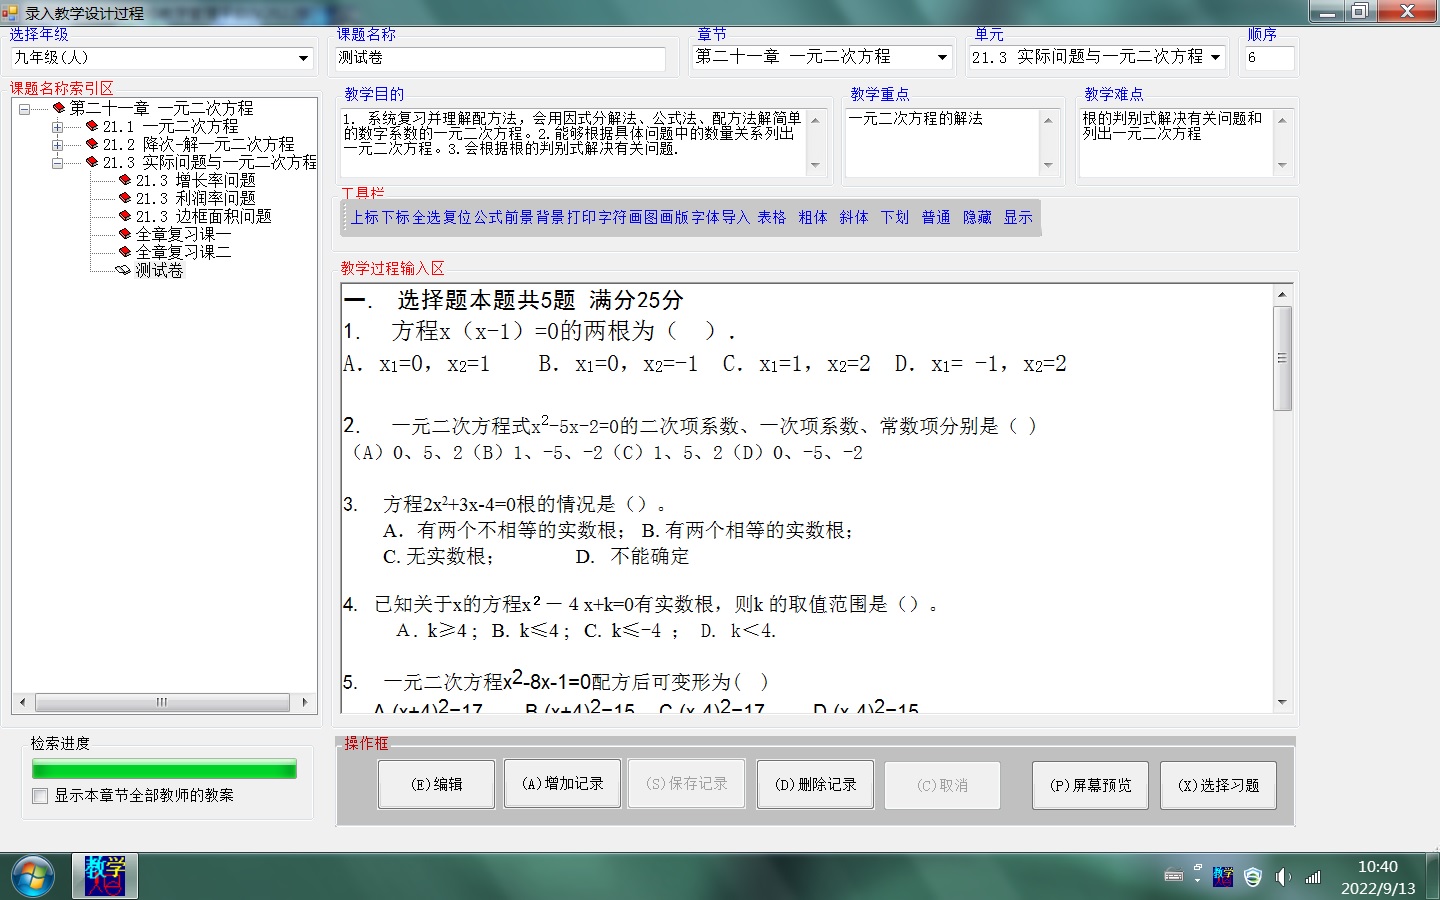1440x900 pixels.
Task: Select 21.3 增长率问题 in the tree
Action: 196,181
